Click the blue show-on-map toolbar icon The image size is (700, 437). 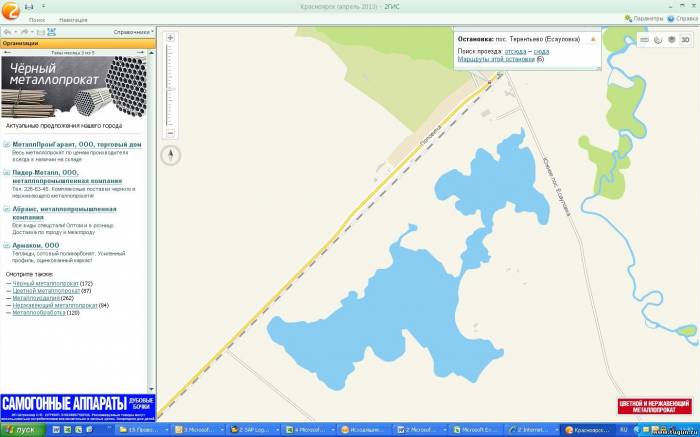pos(51,32)
